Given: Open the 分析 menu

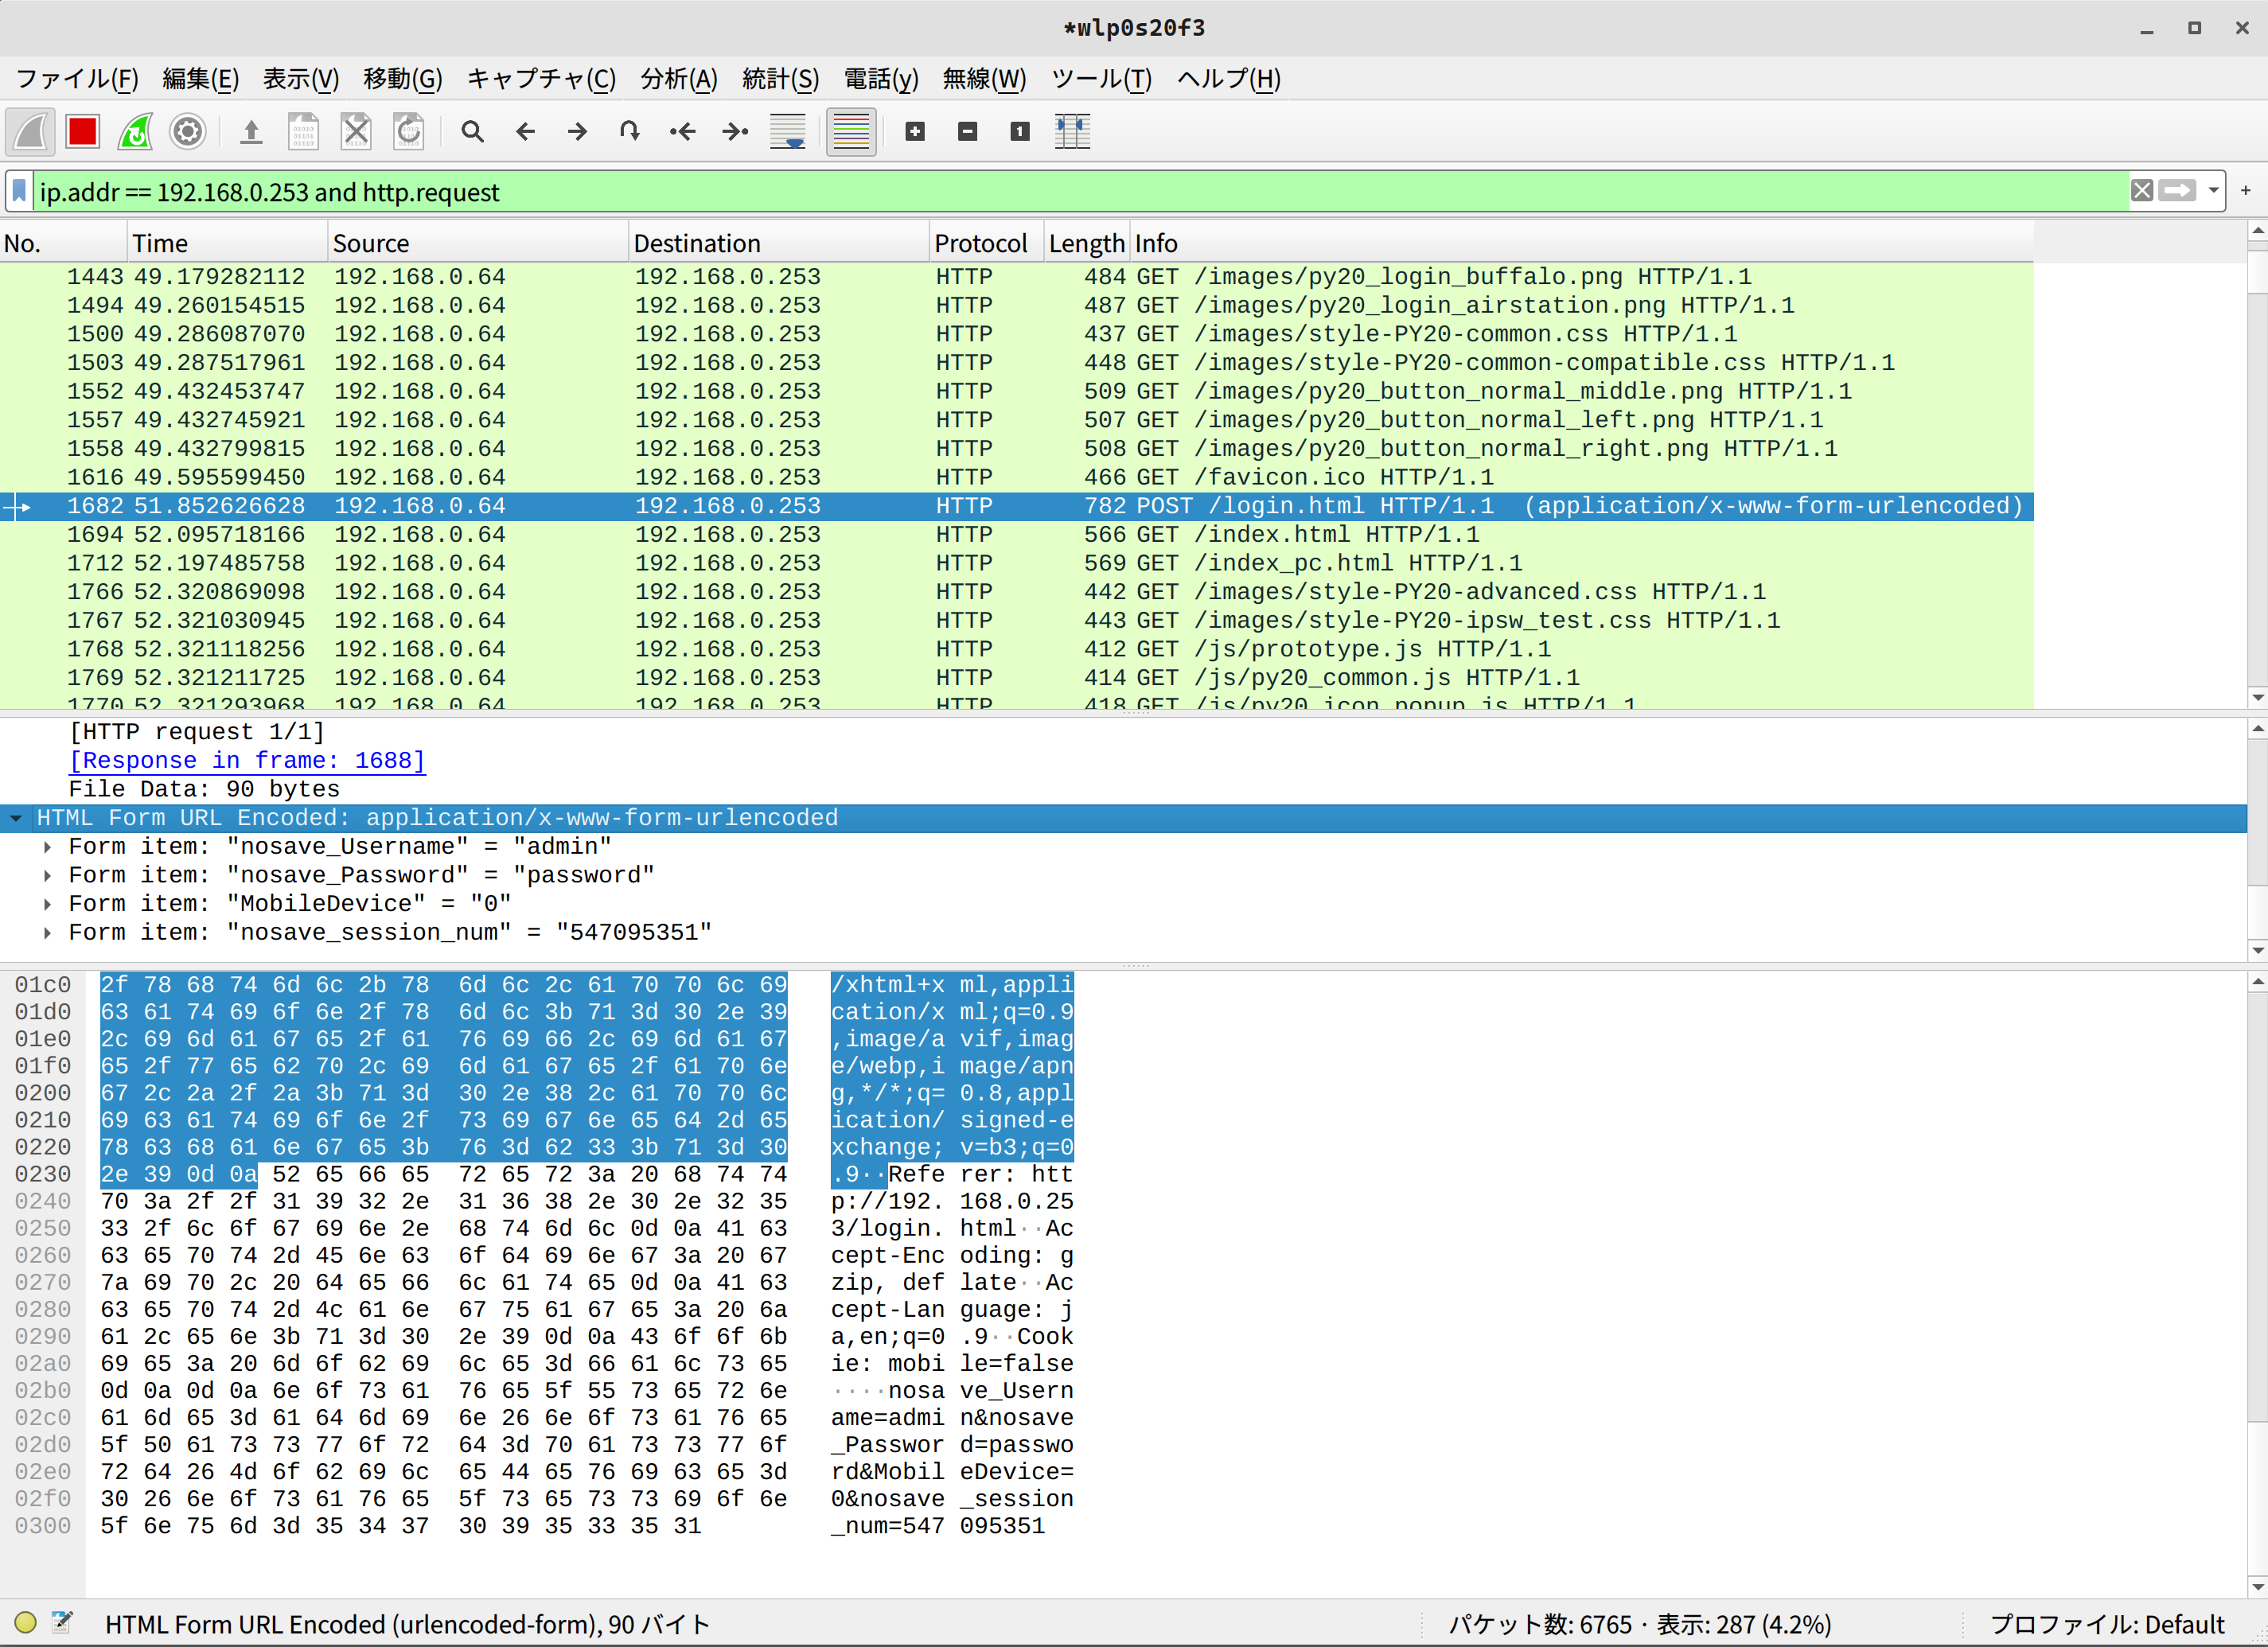Looking at the screenshot, I should tap(678, 79).
